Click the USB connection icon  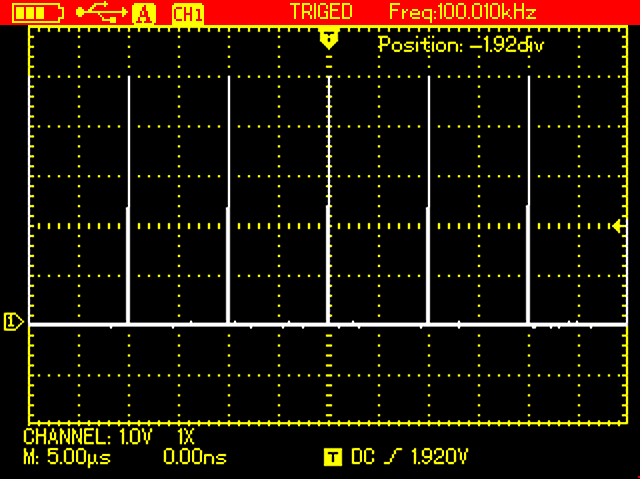click(99, 12)
